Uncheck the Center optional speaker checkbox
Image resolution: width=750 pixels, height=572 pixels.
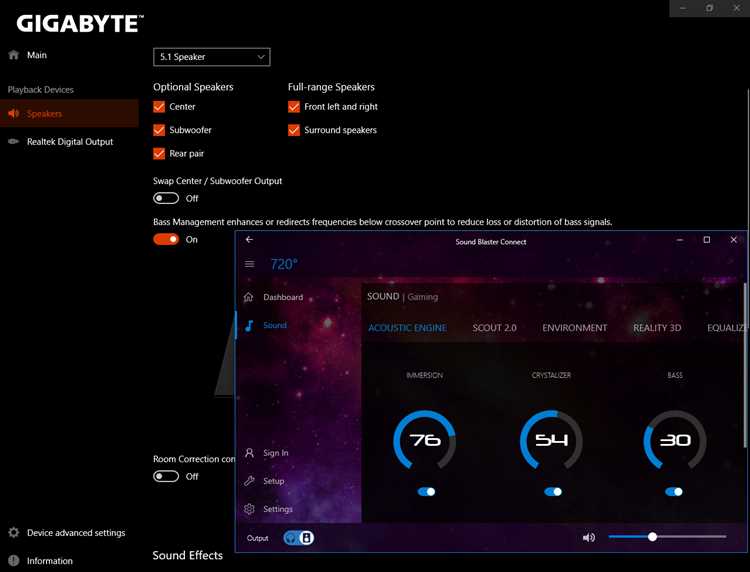pos(159,107)
